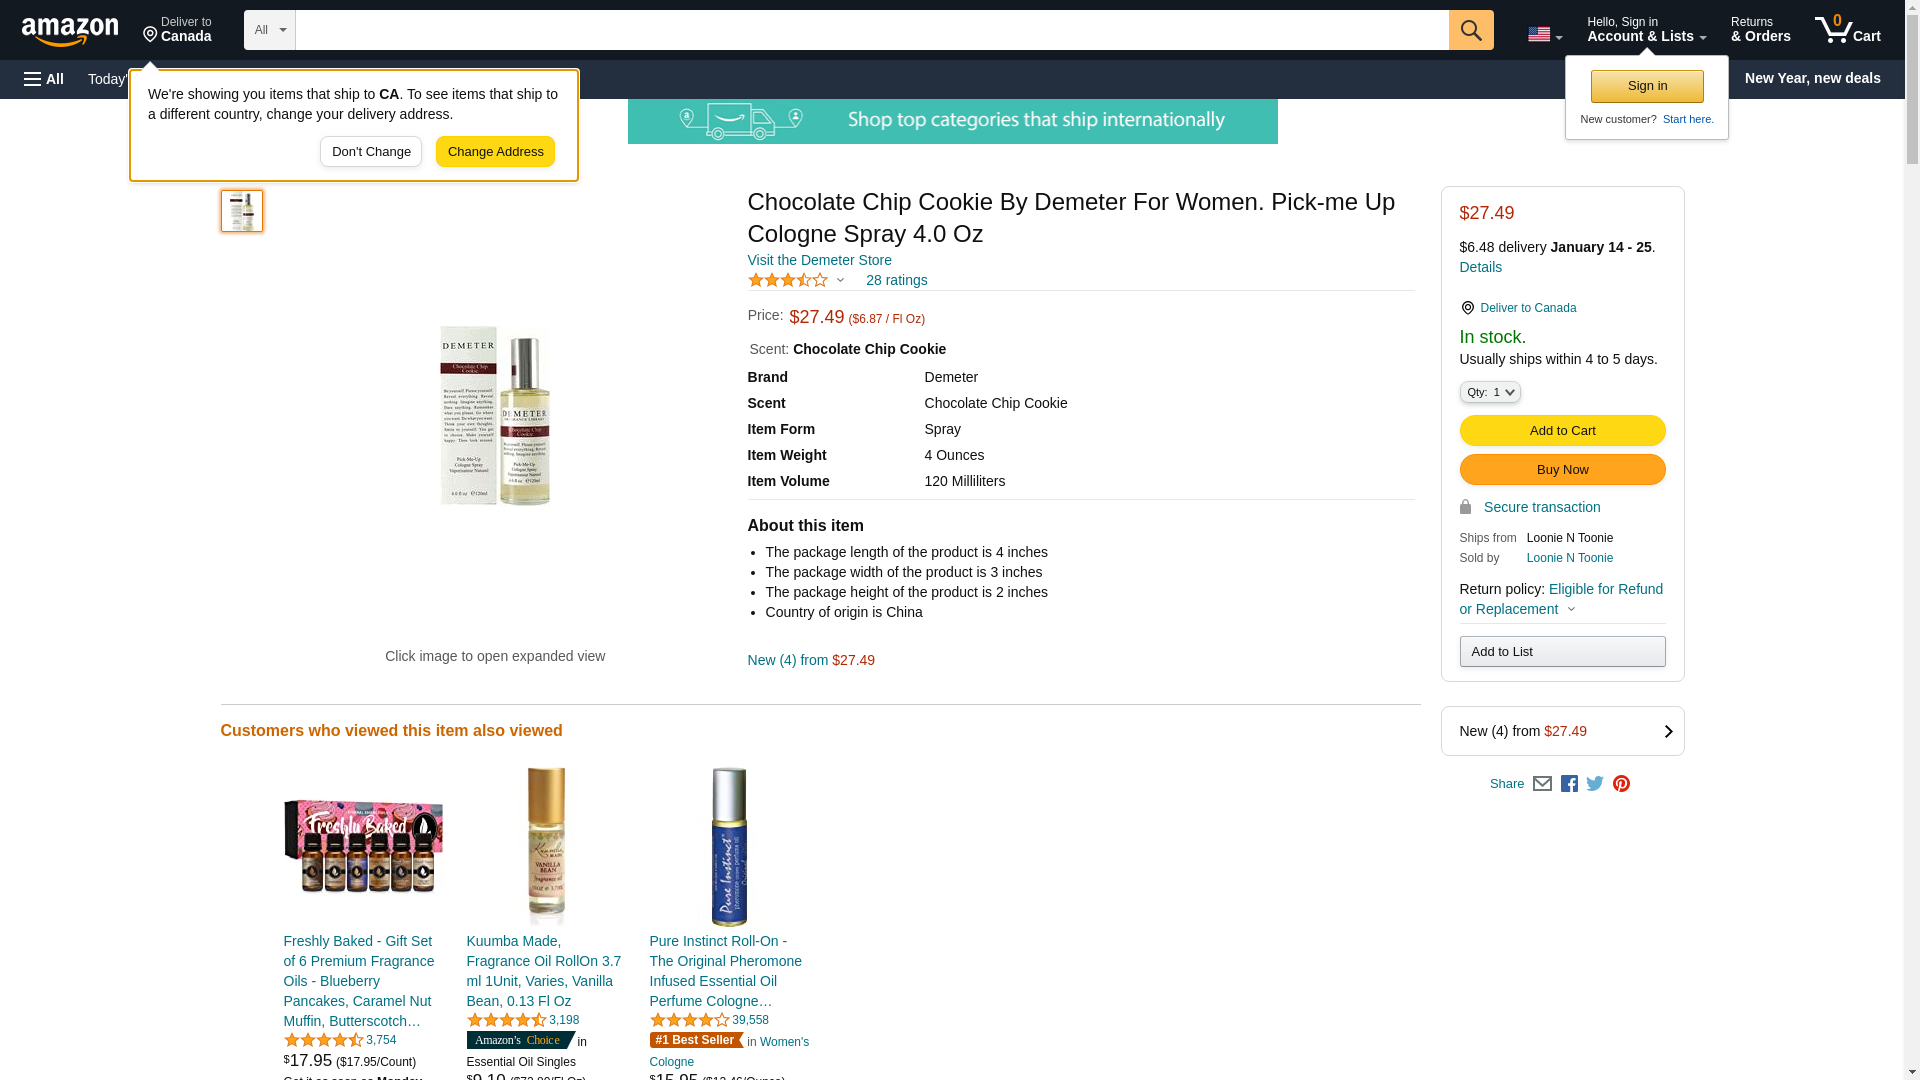Share via email icon

tap(1542, 784)
